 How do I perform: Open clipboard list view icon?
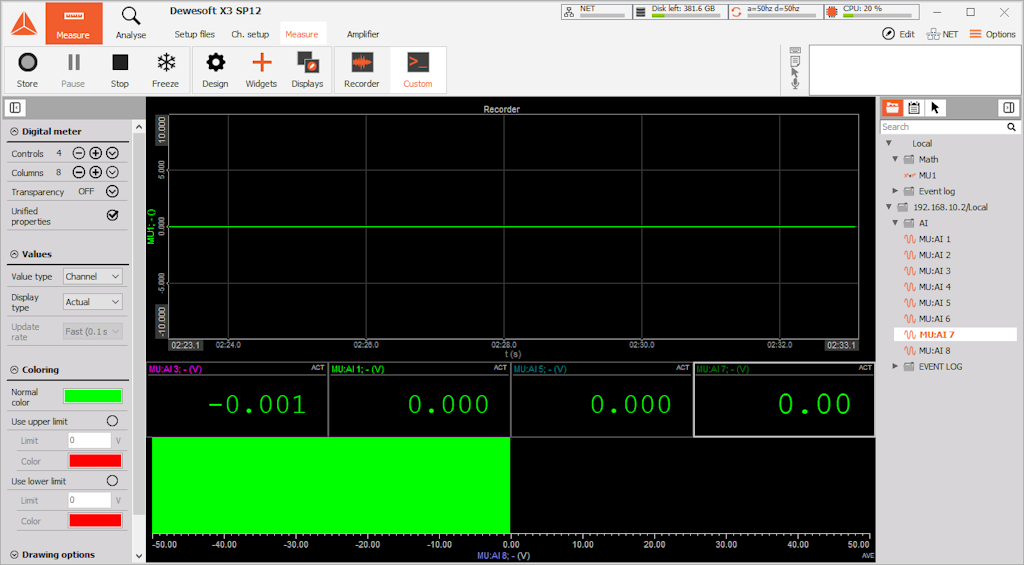pyautogui.click(x=914, y=108)
